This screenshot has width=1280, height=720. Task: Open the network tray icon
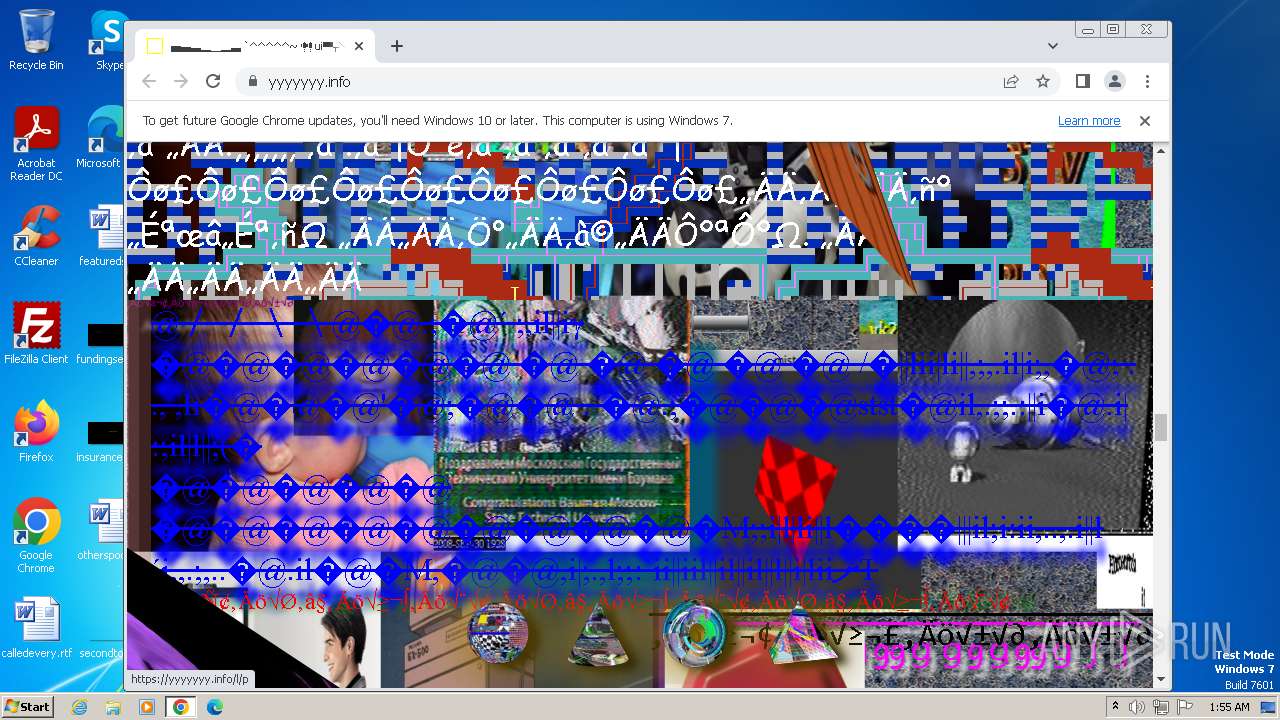click(1161, 707)
